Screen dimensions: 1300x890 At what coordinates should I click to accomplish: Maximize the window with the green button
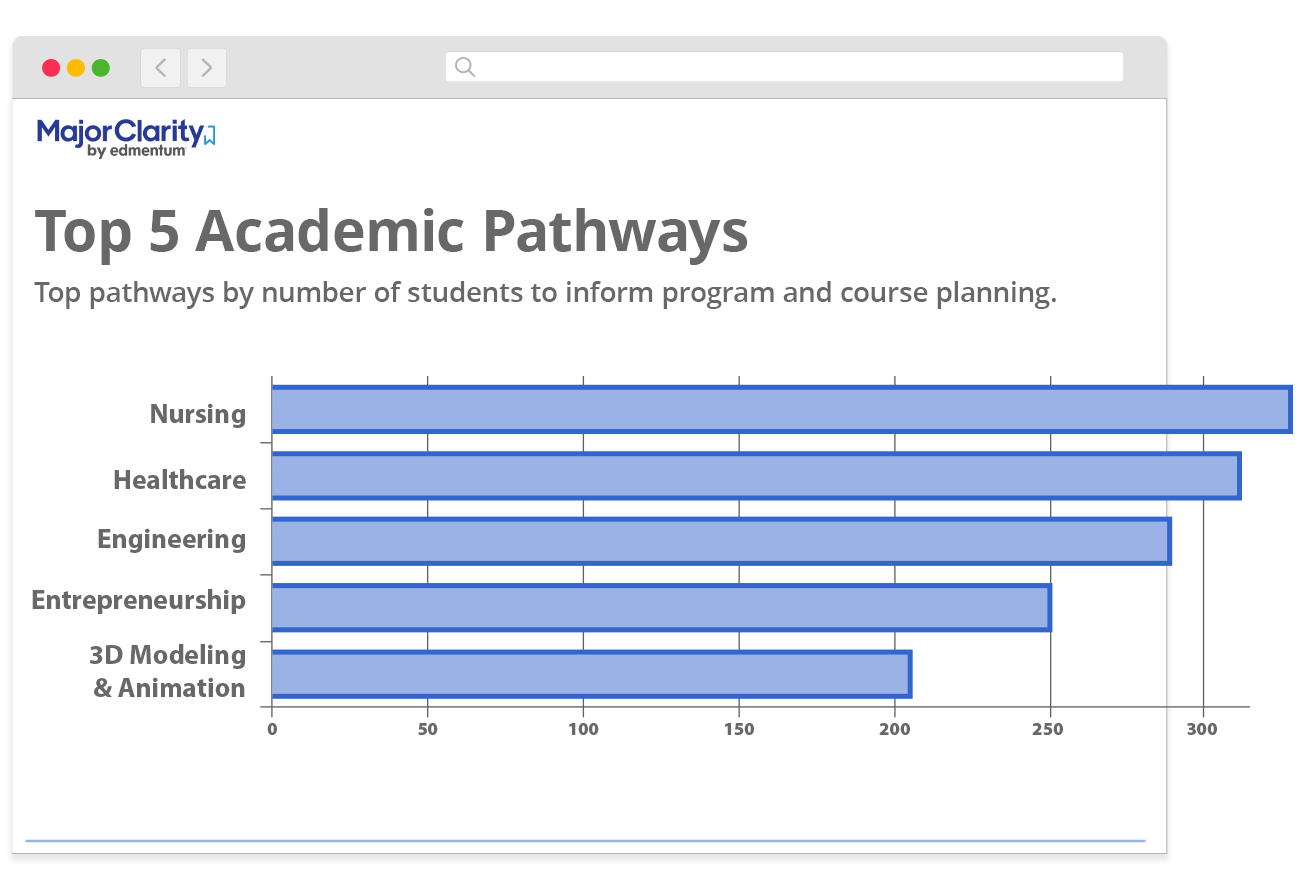[101, 68]
